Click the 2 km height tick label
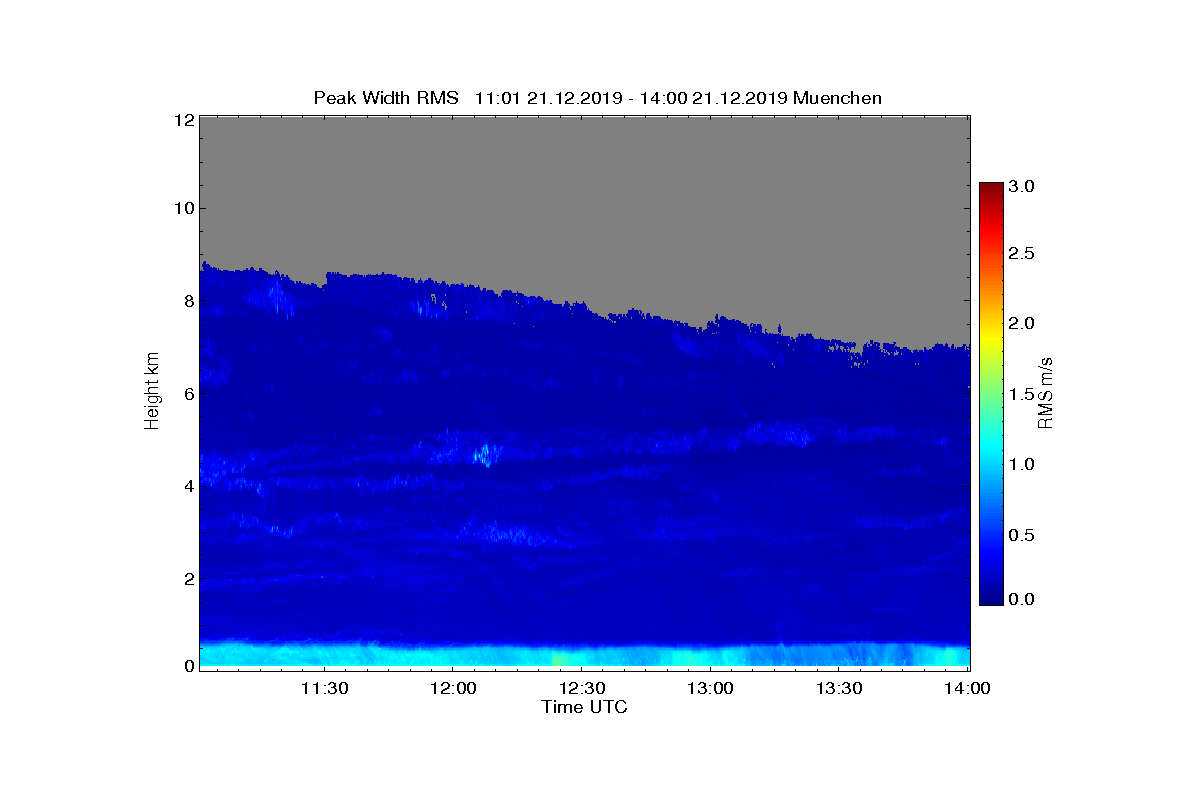Screen dimensions: 1200x800 tap(187, 578)
